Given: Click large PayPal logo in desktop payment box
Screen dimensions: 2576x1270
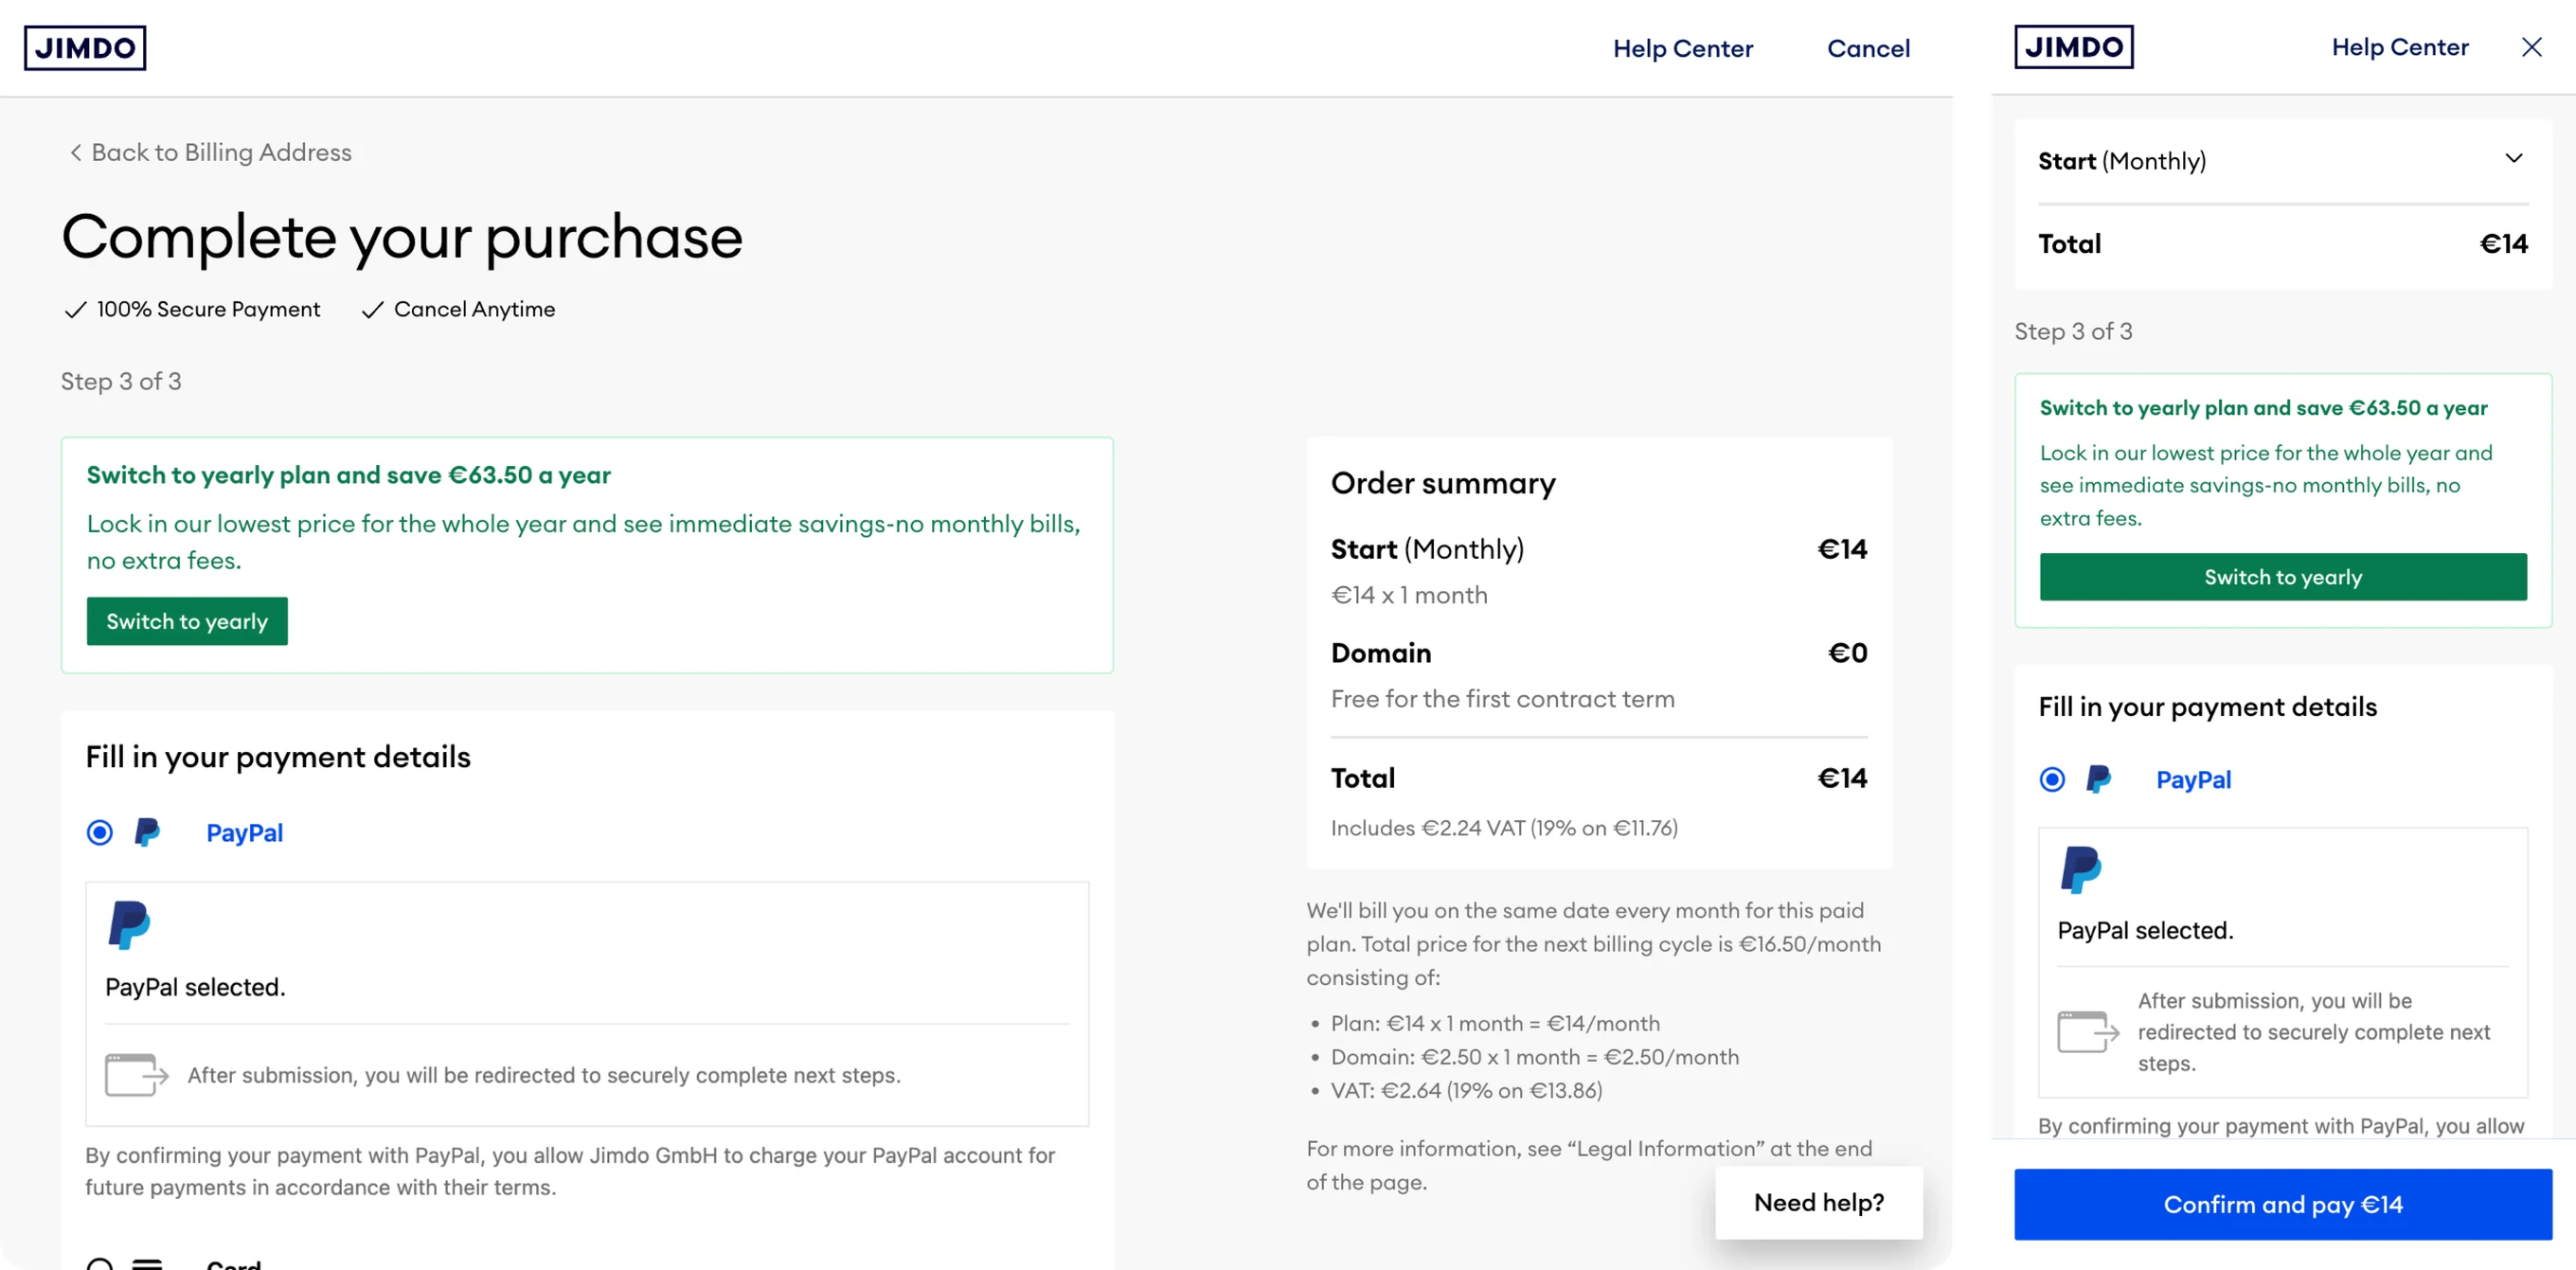Looking at the screenshot, I should [129, 925].
